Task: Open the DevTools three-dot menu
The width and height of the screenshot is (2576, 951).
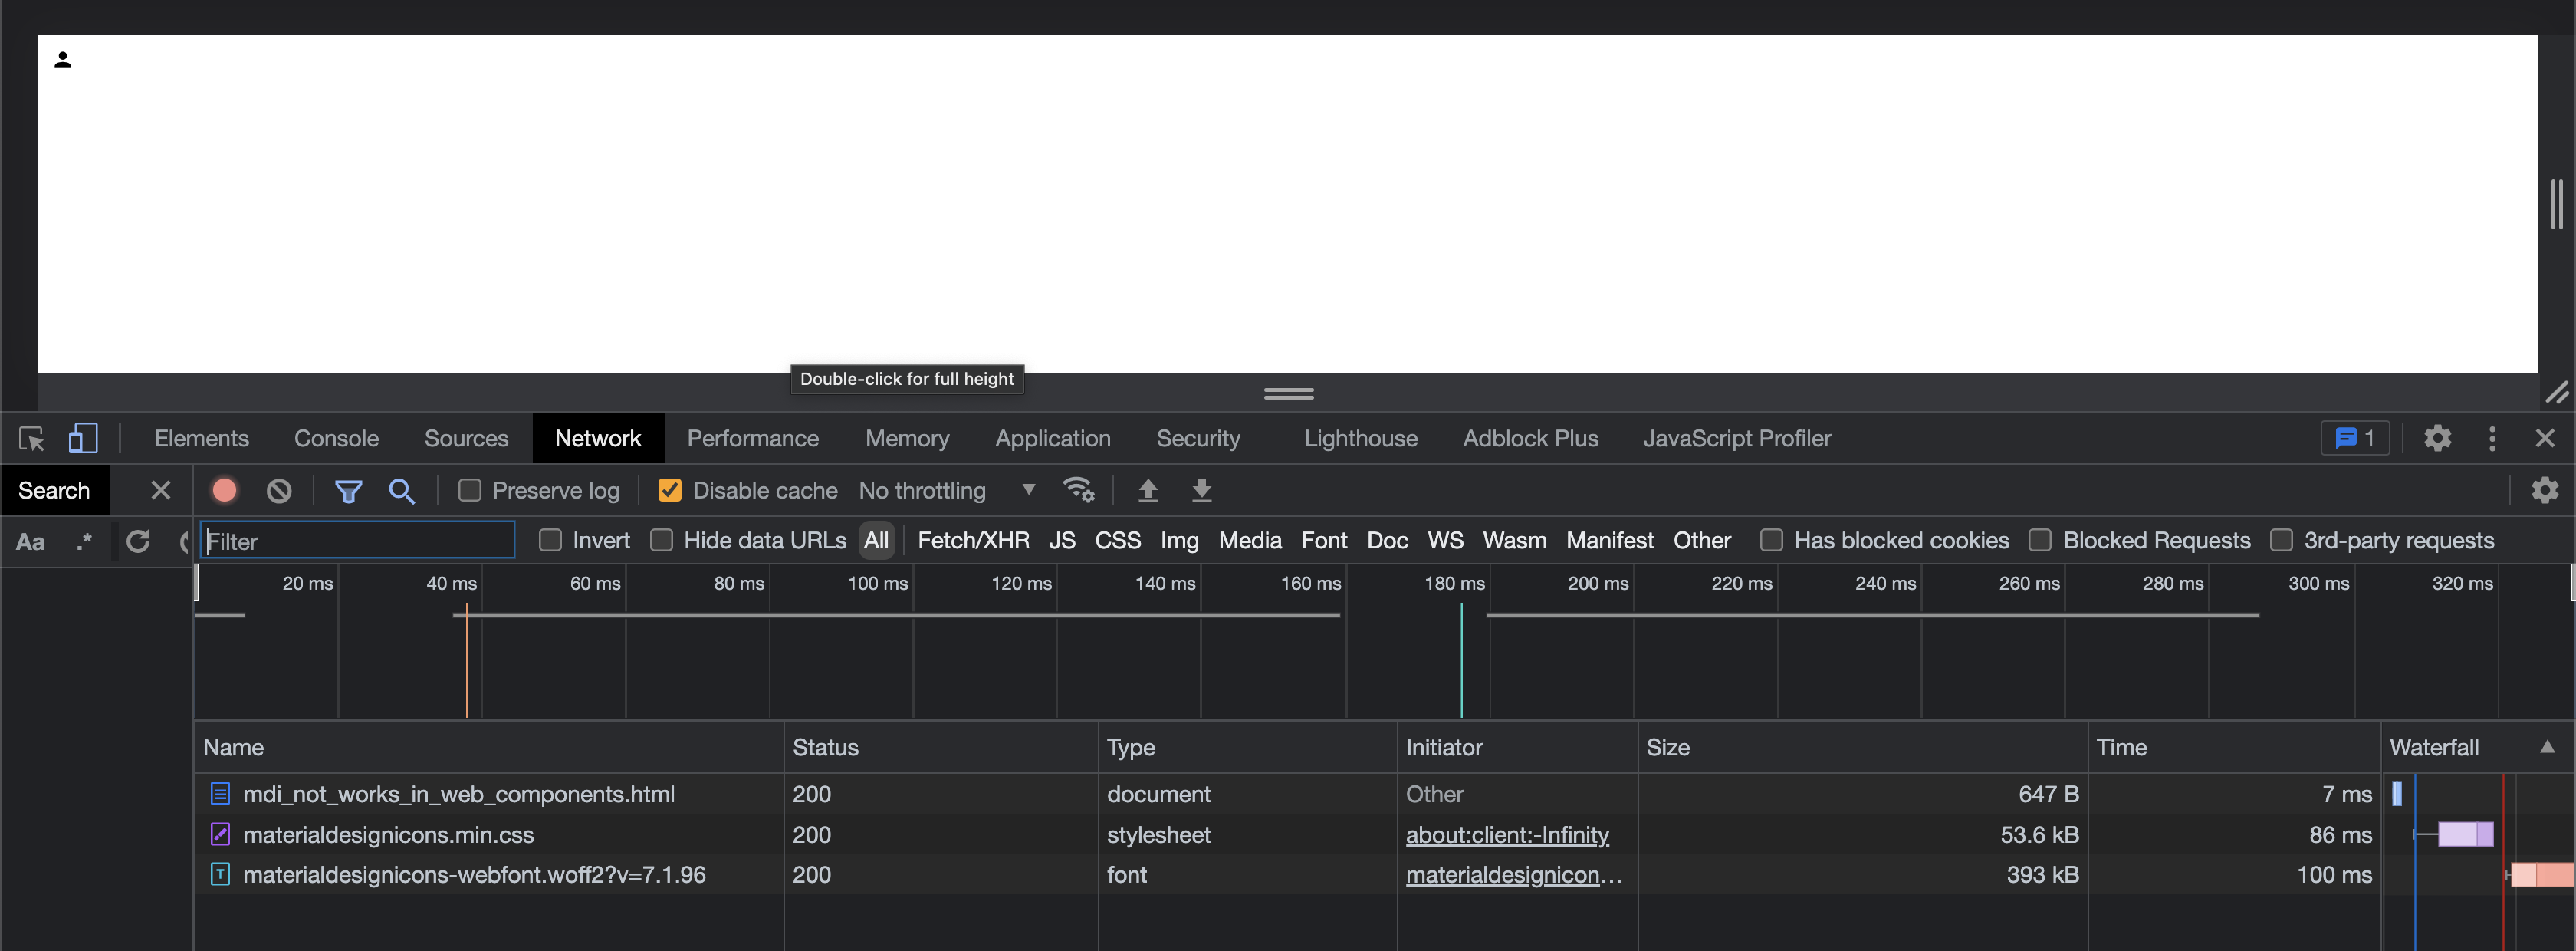Action: pyautogui.click(x=2492, y=438)
